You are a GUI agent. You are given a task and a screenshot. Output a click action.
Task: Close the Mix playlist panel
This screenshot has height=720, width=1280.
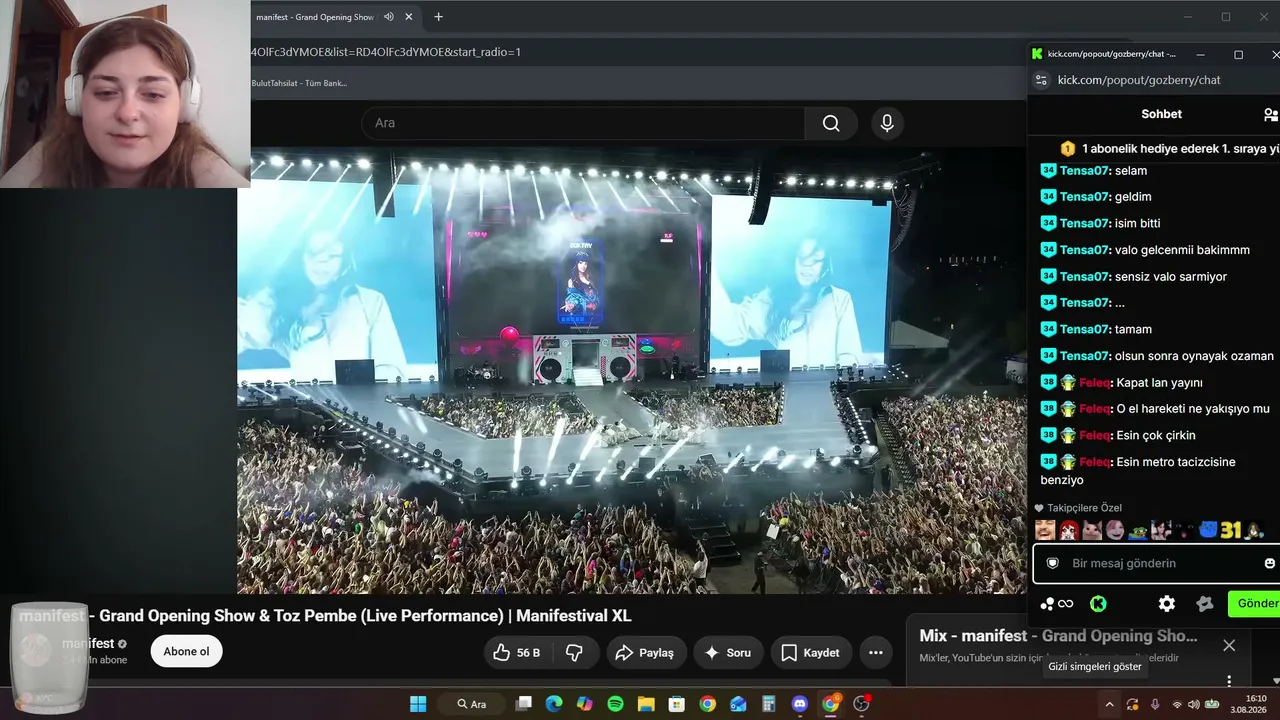[1229, 646]
